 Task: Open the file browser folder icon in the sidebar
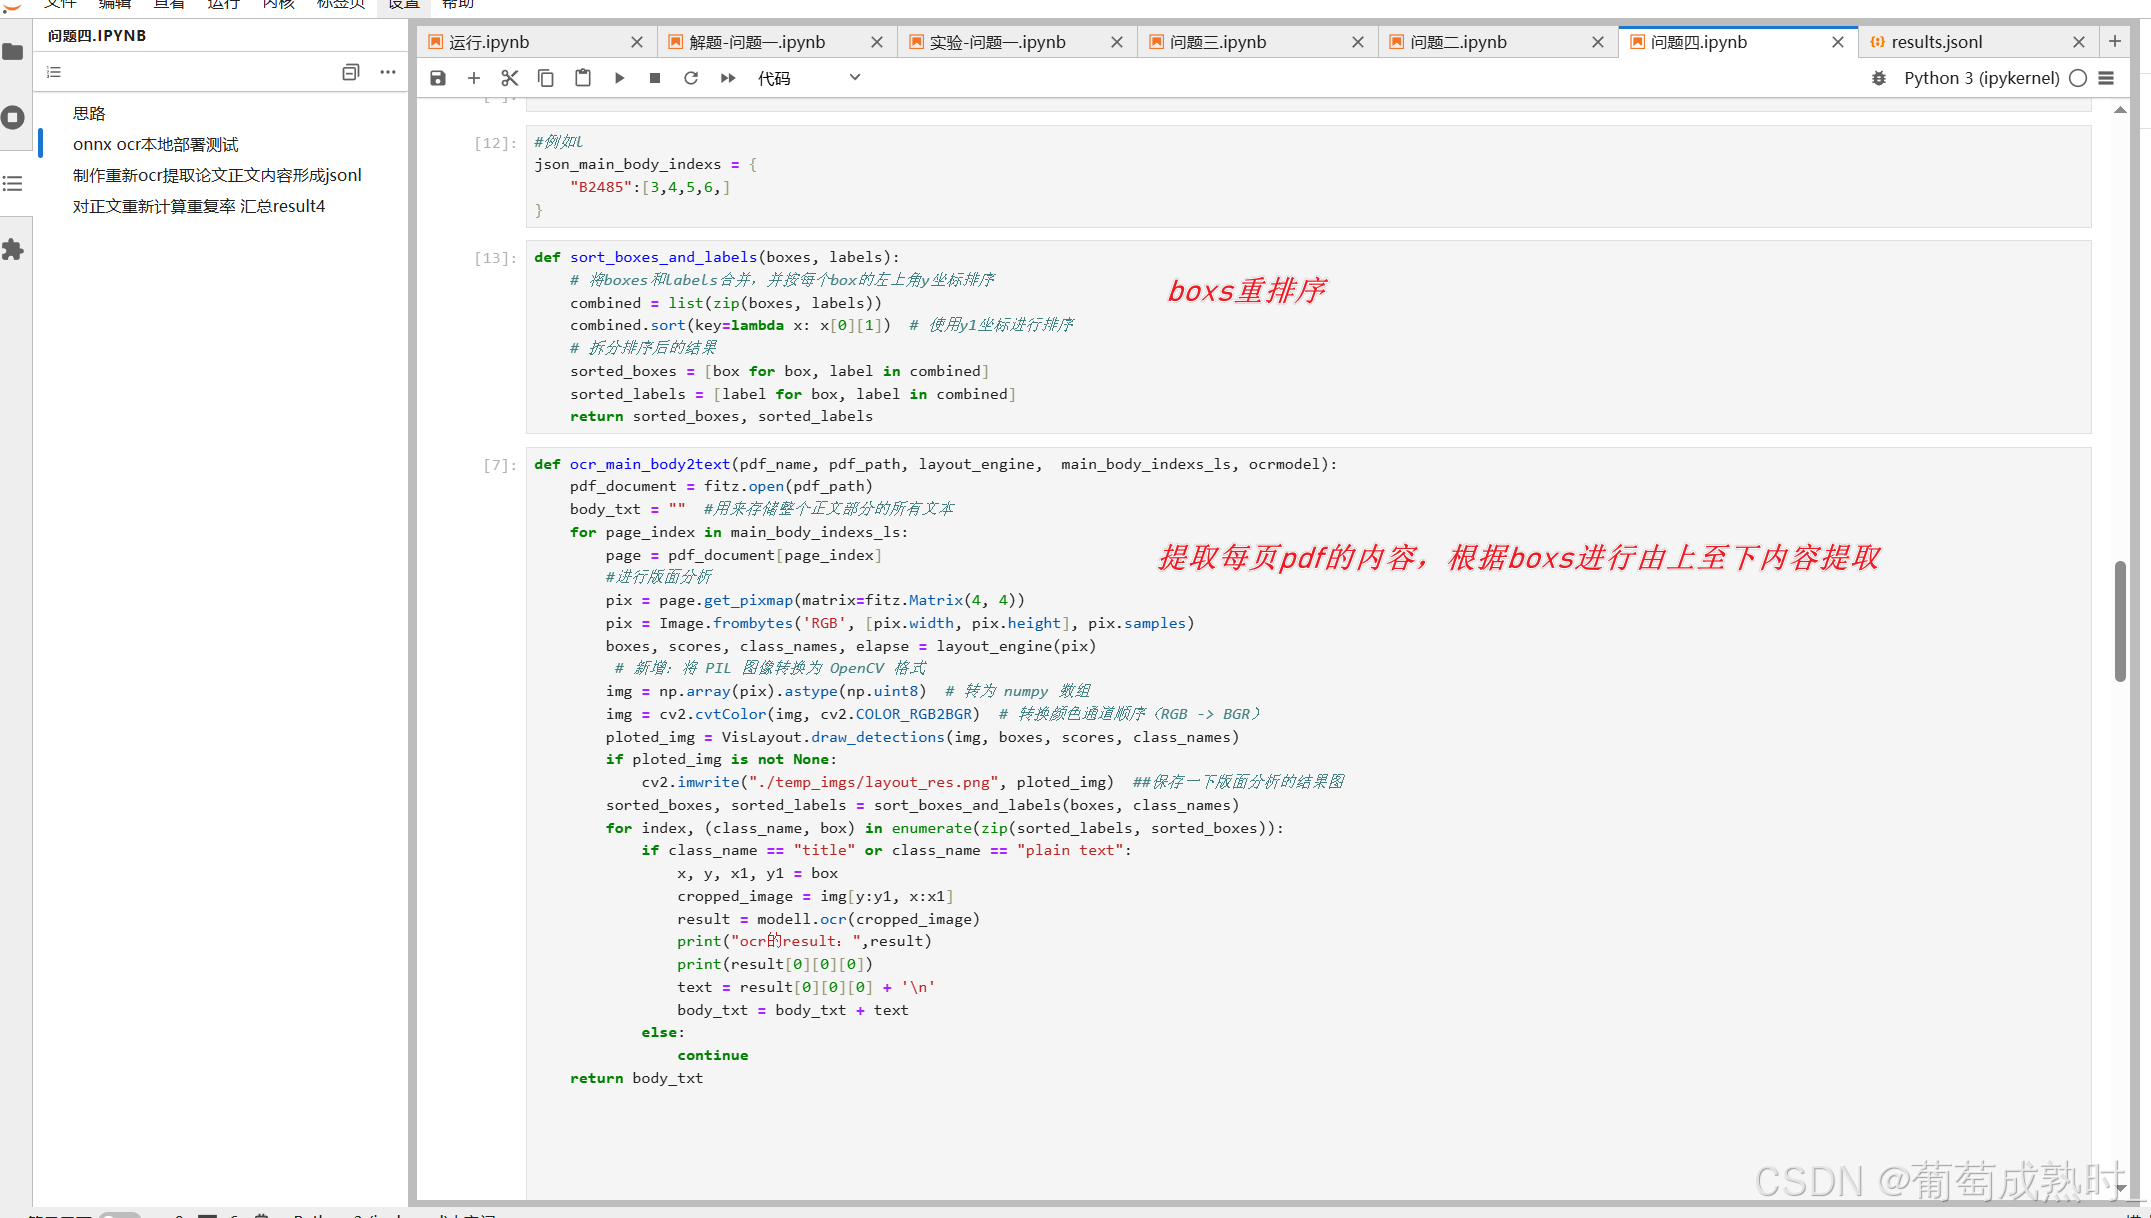point(13,52)
